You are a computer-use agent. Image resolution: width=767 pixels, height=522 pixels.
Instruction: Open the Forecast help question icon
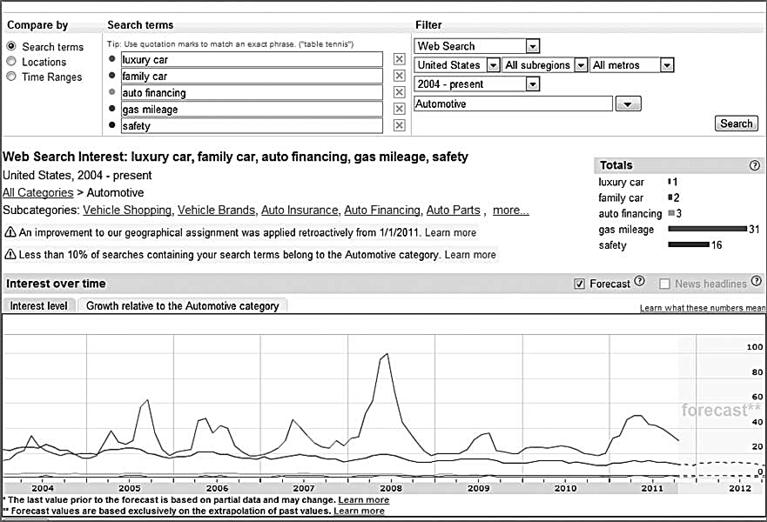[640, 281]
